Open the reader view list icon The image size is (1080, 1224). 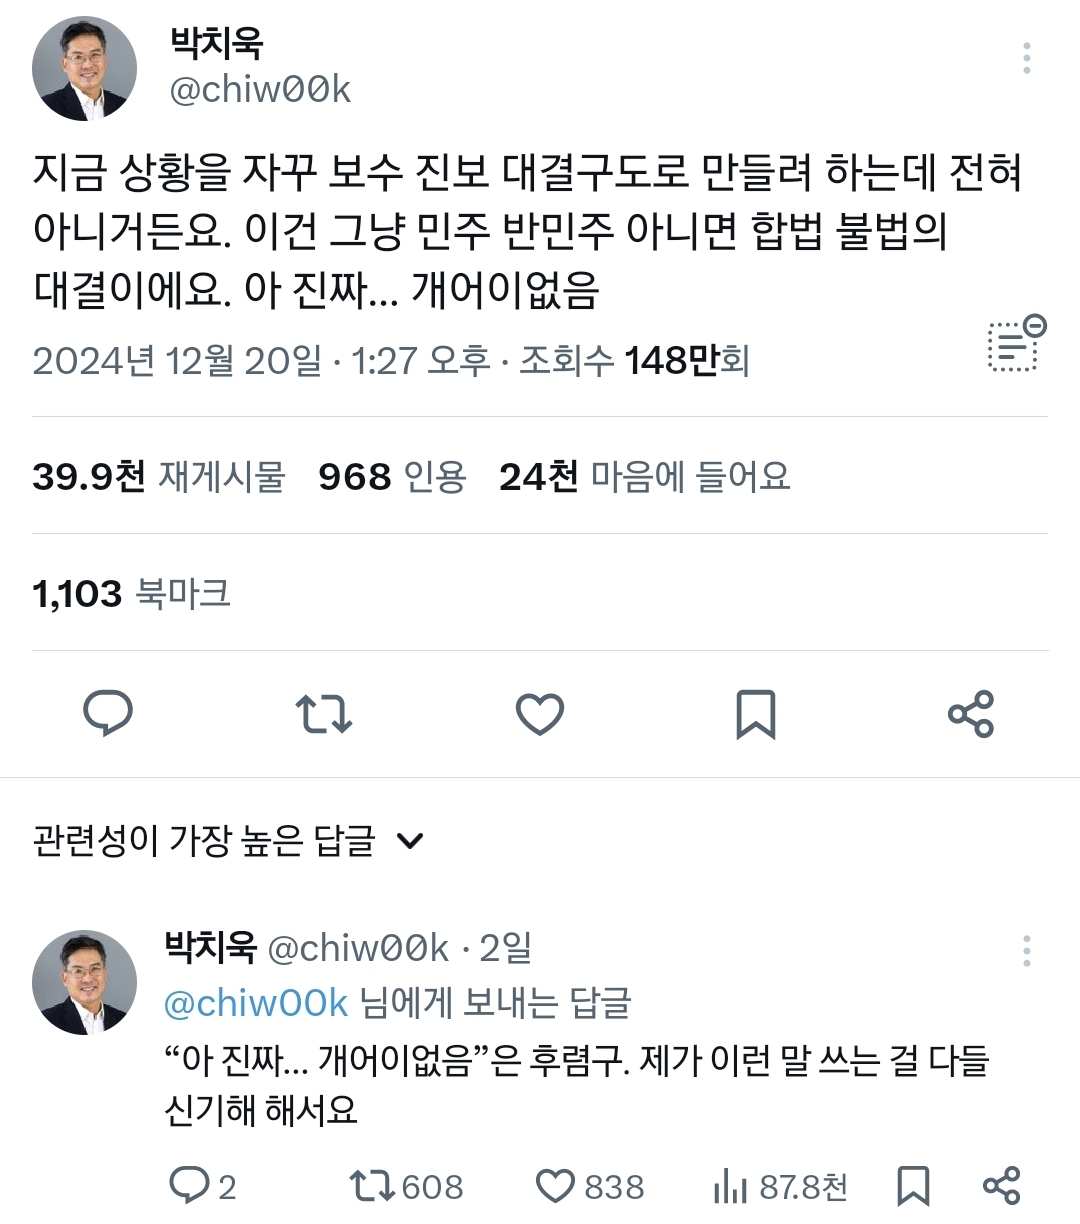pos(1016,345)
